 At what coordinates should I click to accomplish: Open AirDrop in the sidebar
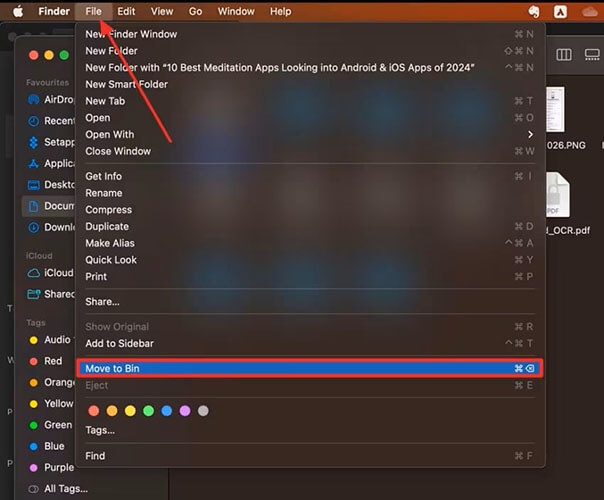click(50, 100)
